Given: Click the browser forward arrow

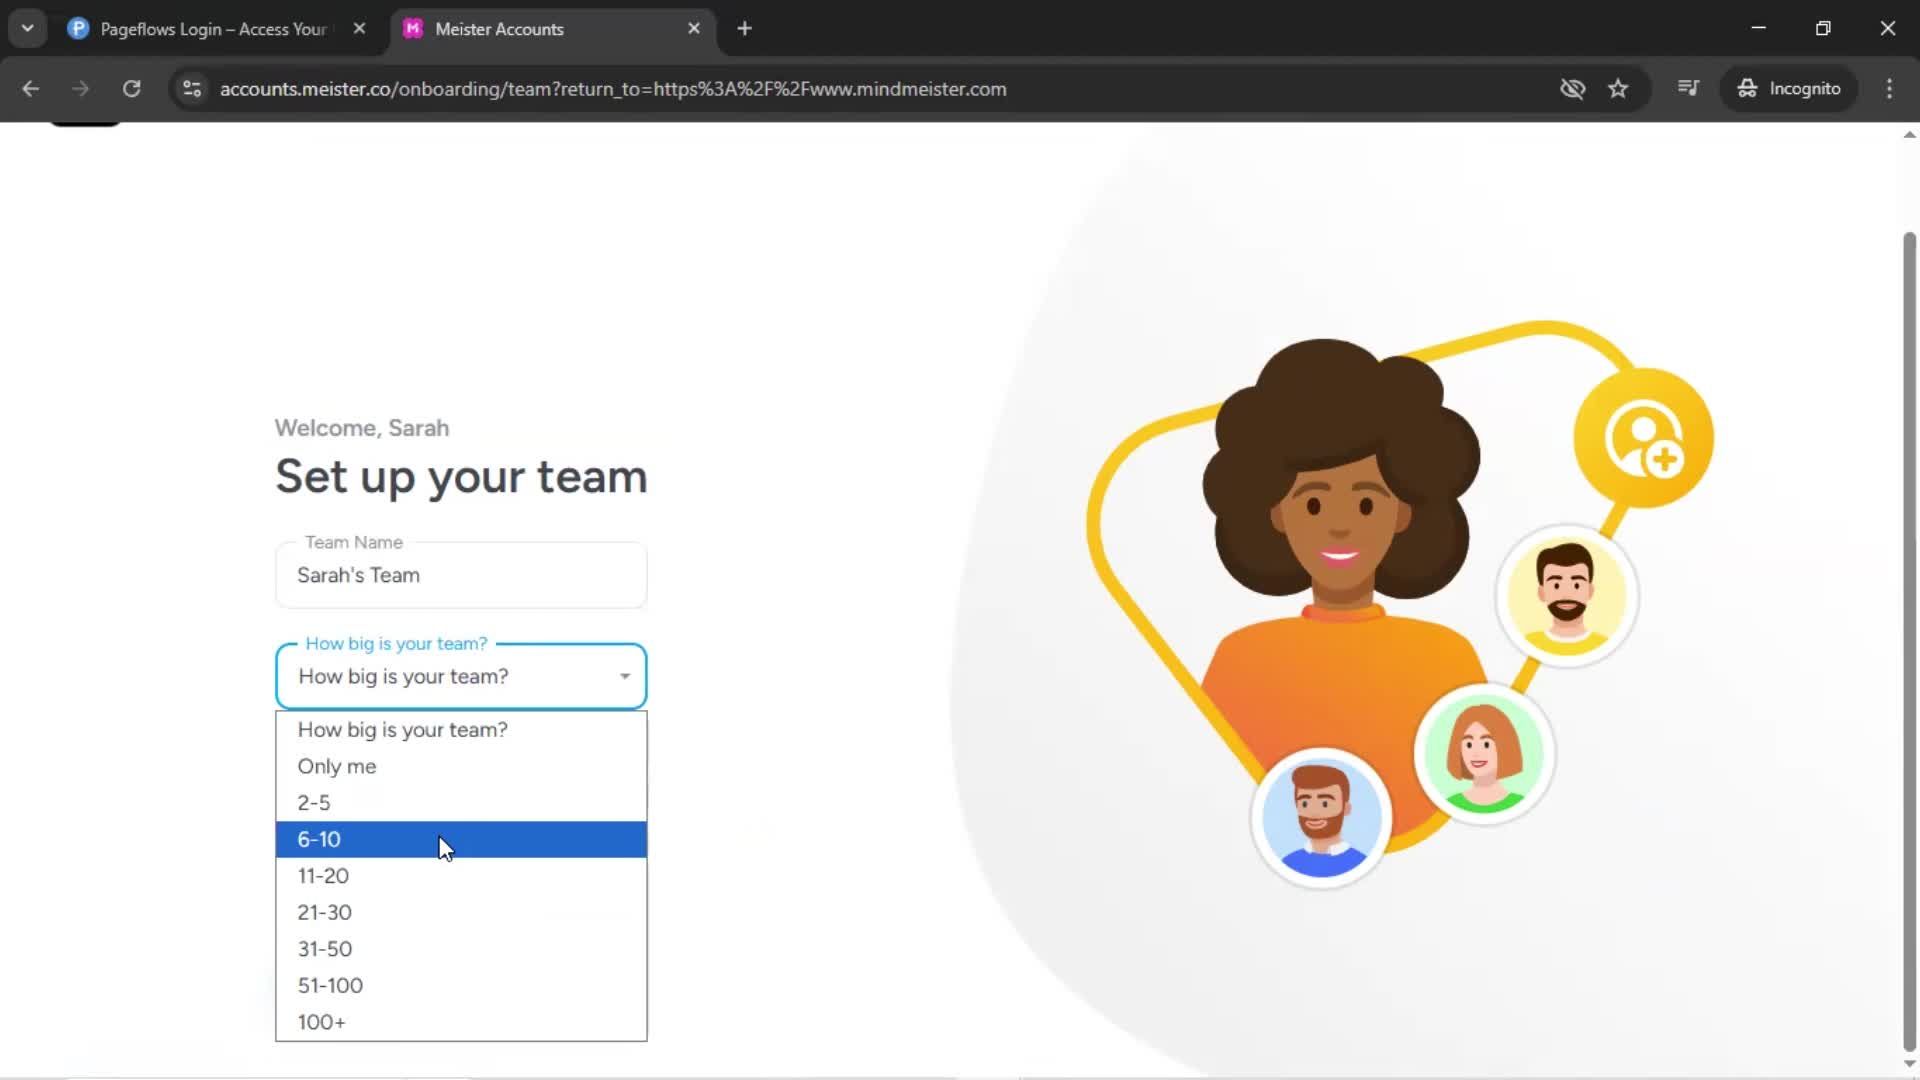Looking at the screenshot, I should click(81, 88).
